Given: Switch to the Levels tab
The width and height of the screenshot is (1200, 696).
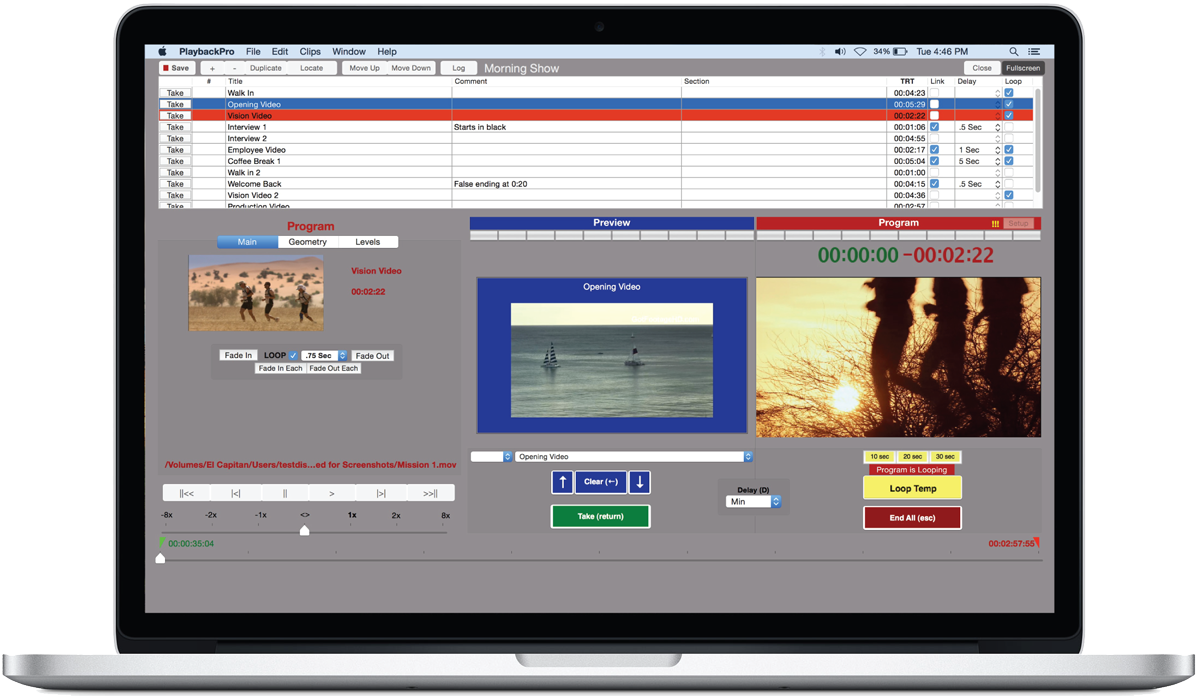Looking at the screenshot, I should click(x=368, y=242).
